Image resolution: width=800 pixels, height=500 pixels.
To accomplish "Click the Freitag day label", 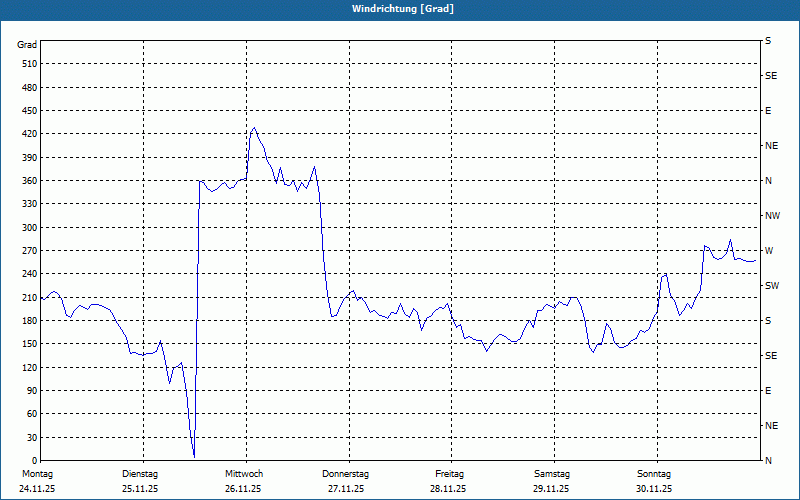I will (x=450, y=473).
